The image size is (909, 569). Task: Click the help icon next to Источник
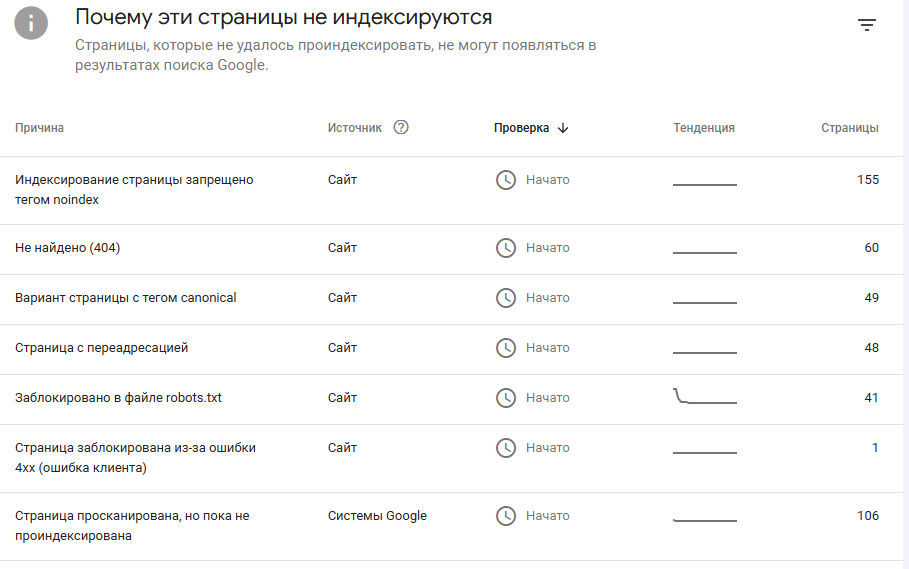click(x=401, y=127)
